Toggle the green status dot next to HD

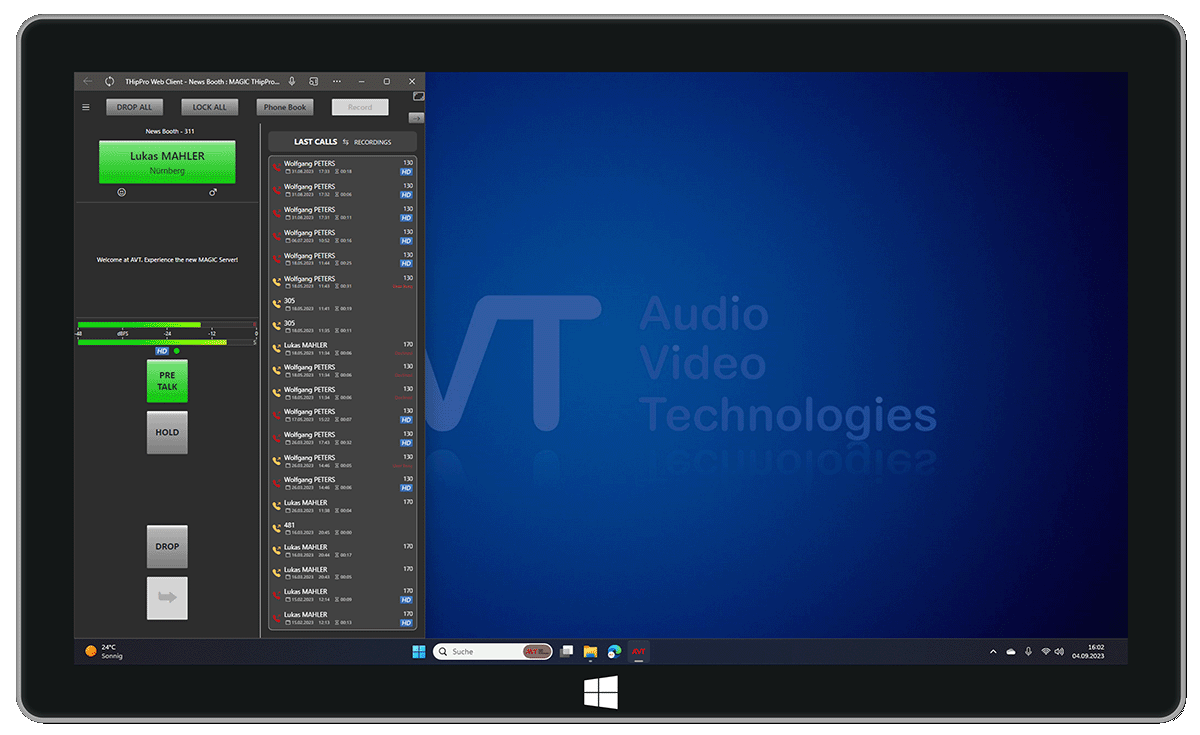coord(177,351)
